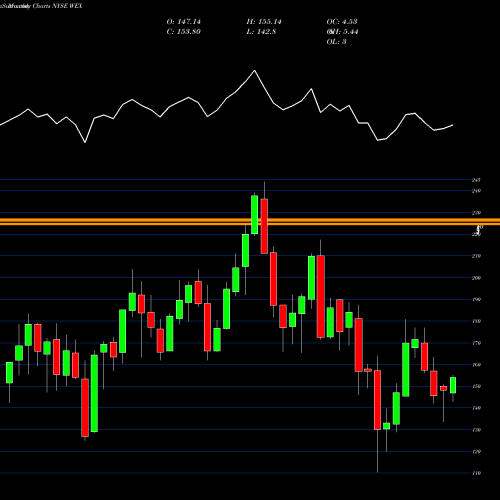Click the 180 price axis label
The height and width of the screenshot is (500, 500).
pos(476,321)
